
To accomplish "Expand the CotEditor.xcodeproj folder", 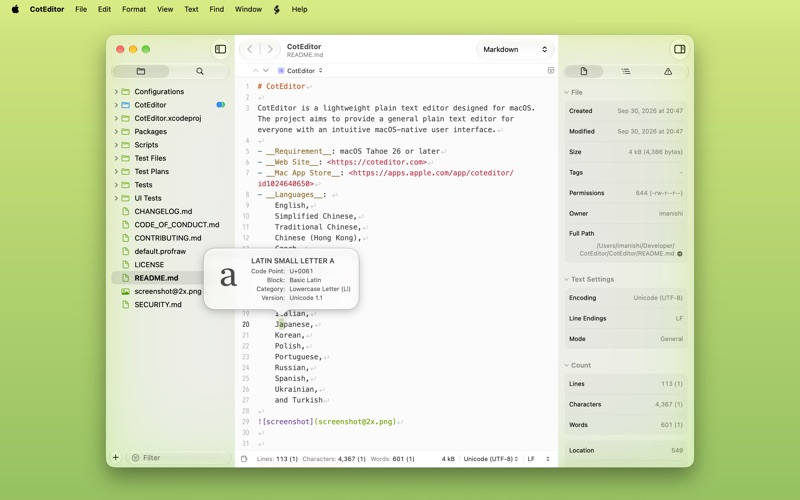I will pos(116,118).
